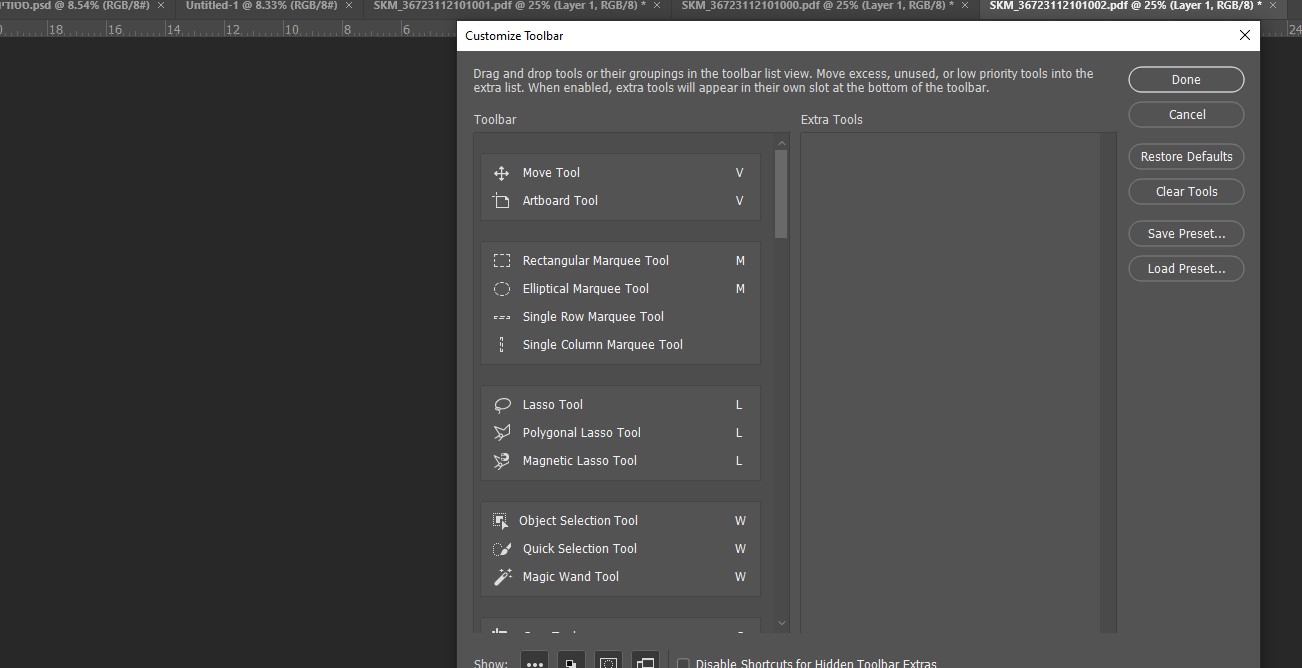Image resolution: width=1302 pixels, height=668 pixels.
Task: Click the Done button
Action: 1186,80
